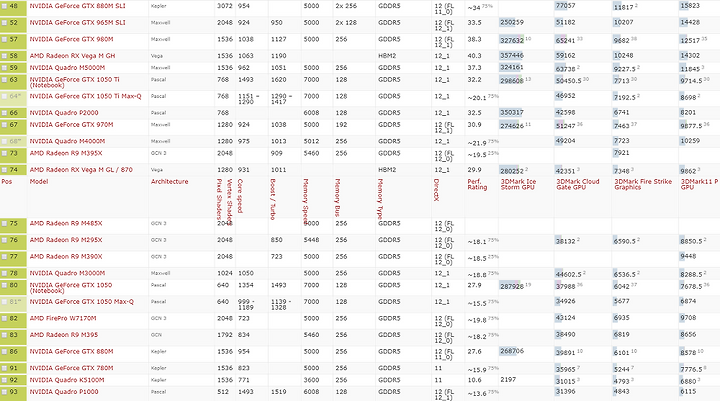Visit AMD Radeon RX Vega M GH page
This screenshot has width=720, height=401.
(72, 56)
